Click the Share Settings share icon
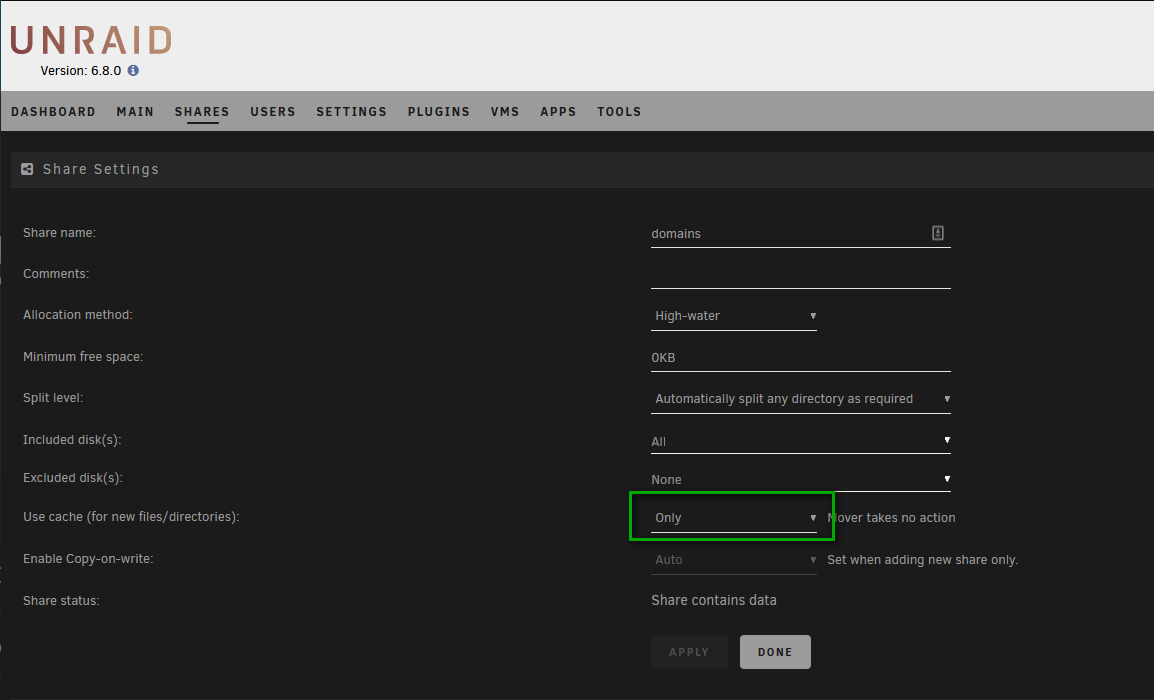Viewport: 1154px width, 700px height. [27, 169]
